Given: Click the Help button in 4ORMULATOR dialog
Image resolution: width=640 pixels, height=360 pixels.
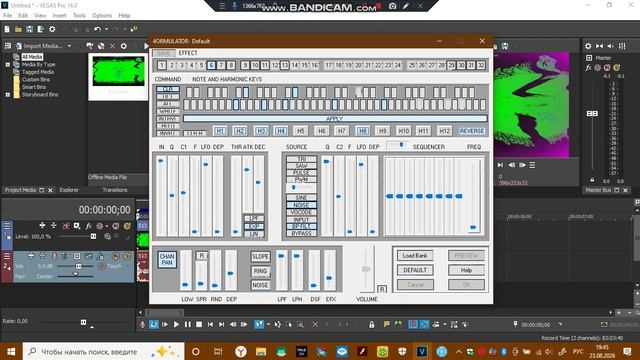Looking at the screenshot, I should (x=466, y=270).
